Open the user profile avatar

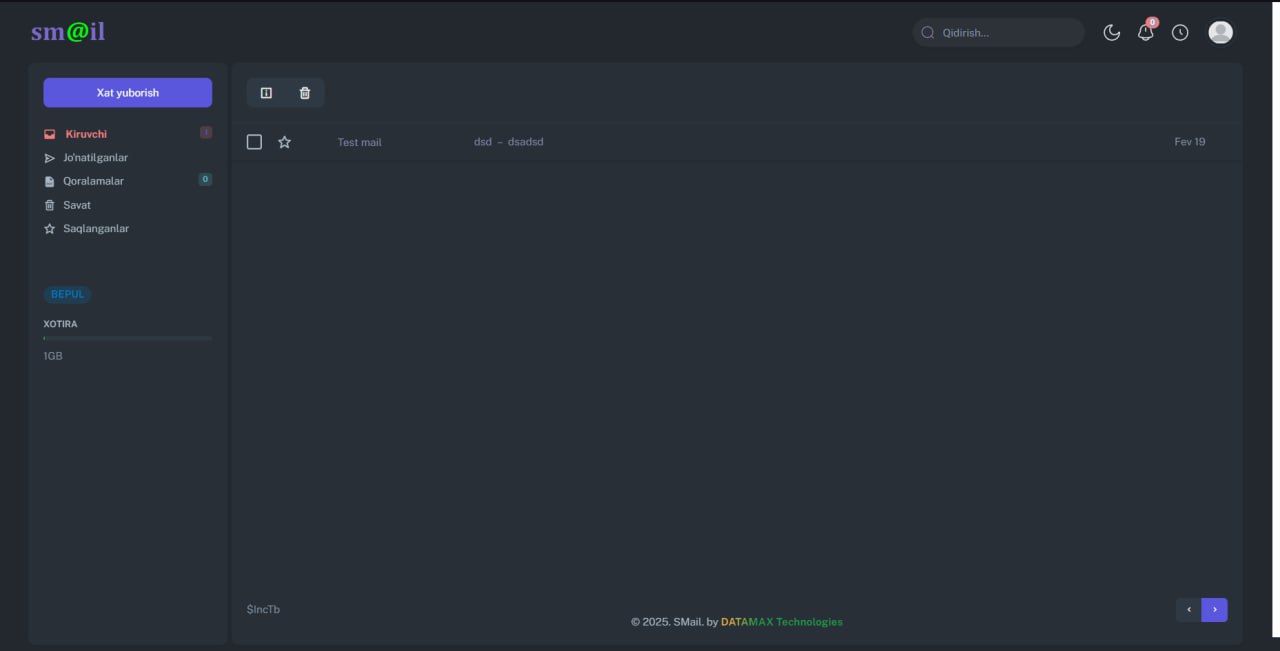1220,33
